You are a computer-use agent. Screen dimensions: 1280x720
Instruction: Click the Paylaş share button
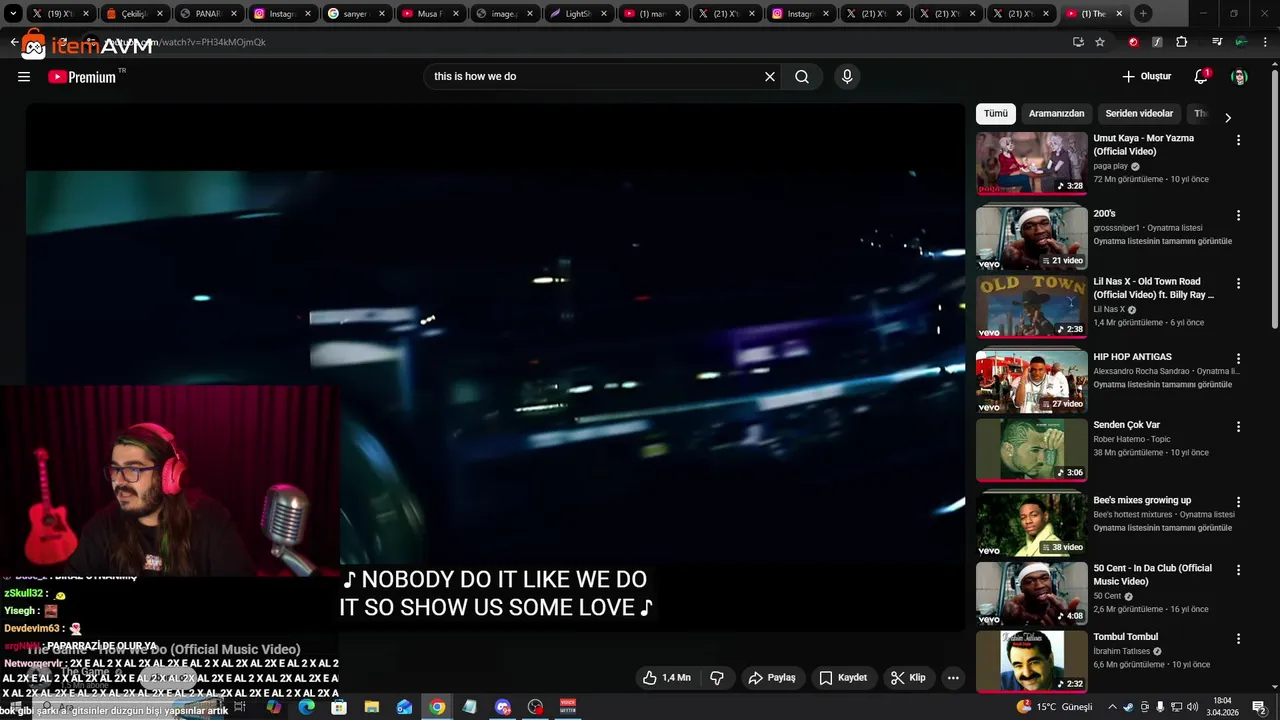coord(772,678)
